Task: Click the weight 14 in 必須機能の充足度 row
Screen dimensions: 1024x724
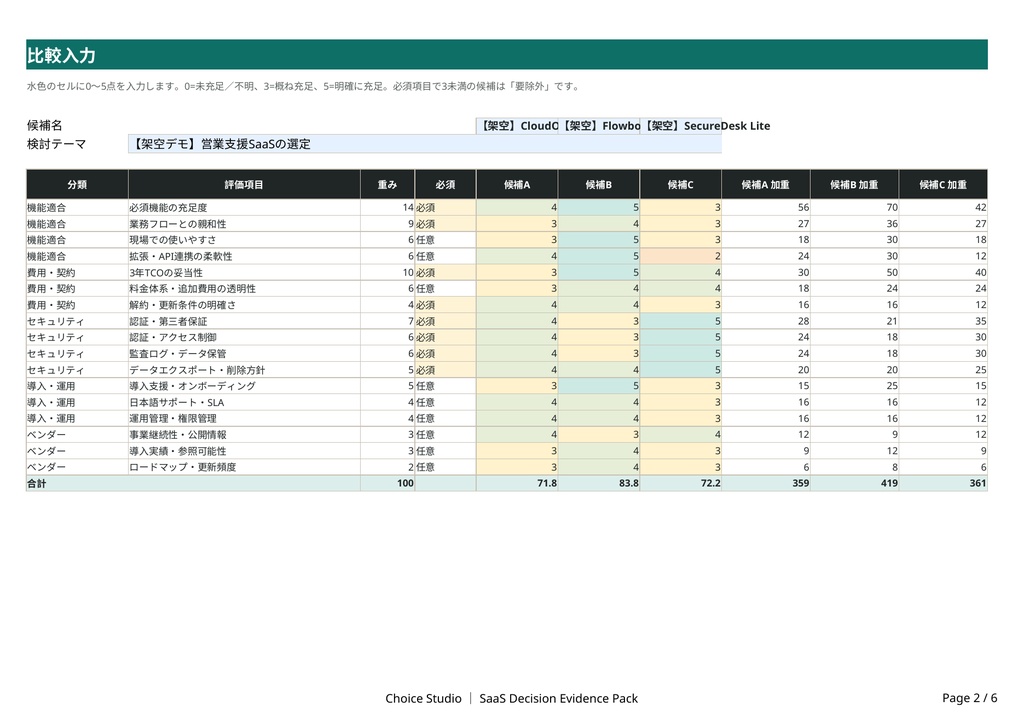Action: pyautogui.click(x=387, y=208)
